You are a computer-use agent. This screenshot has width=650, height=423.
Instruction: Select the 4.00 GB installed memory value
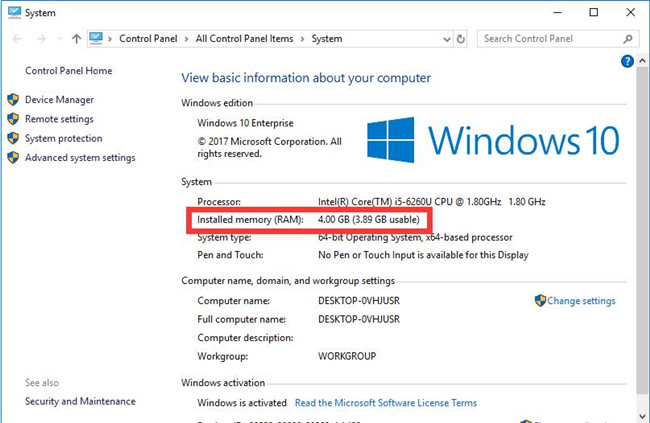point(369,219)
